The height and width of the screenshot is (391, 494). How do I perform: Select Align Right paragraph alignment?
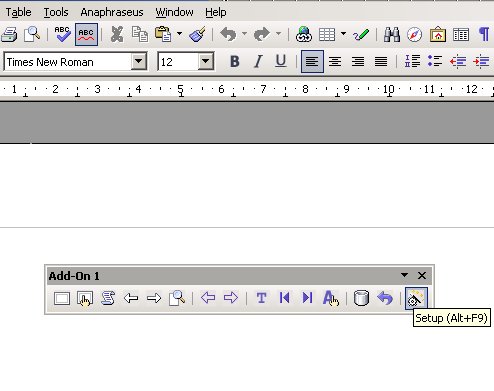[358, 61]
